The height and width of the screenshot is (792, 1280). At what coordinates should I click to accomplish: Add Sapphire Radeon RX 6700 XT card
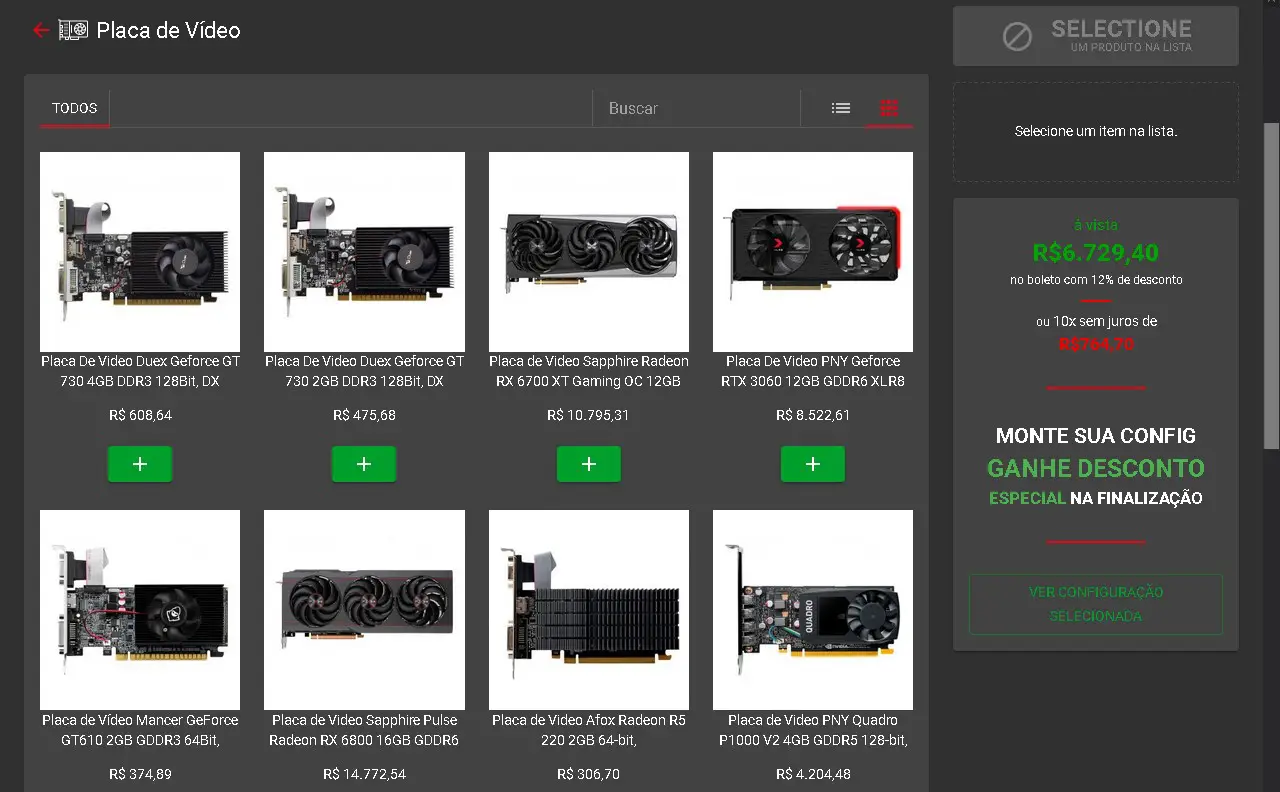click(x=589, y=464)
